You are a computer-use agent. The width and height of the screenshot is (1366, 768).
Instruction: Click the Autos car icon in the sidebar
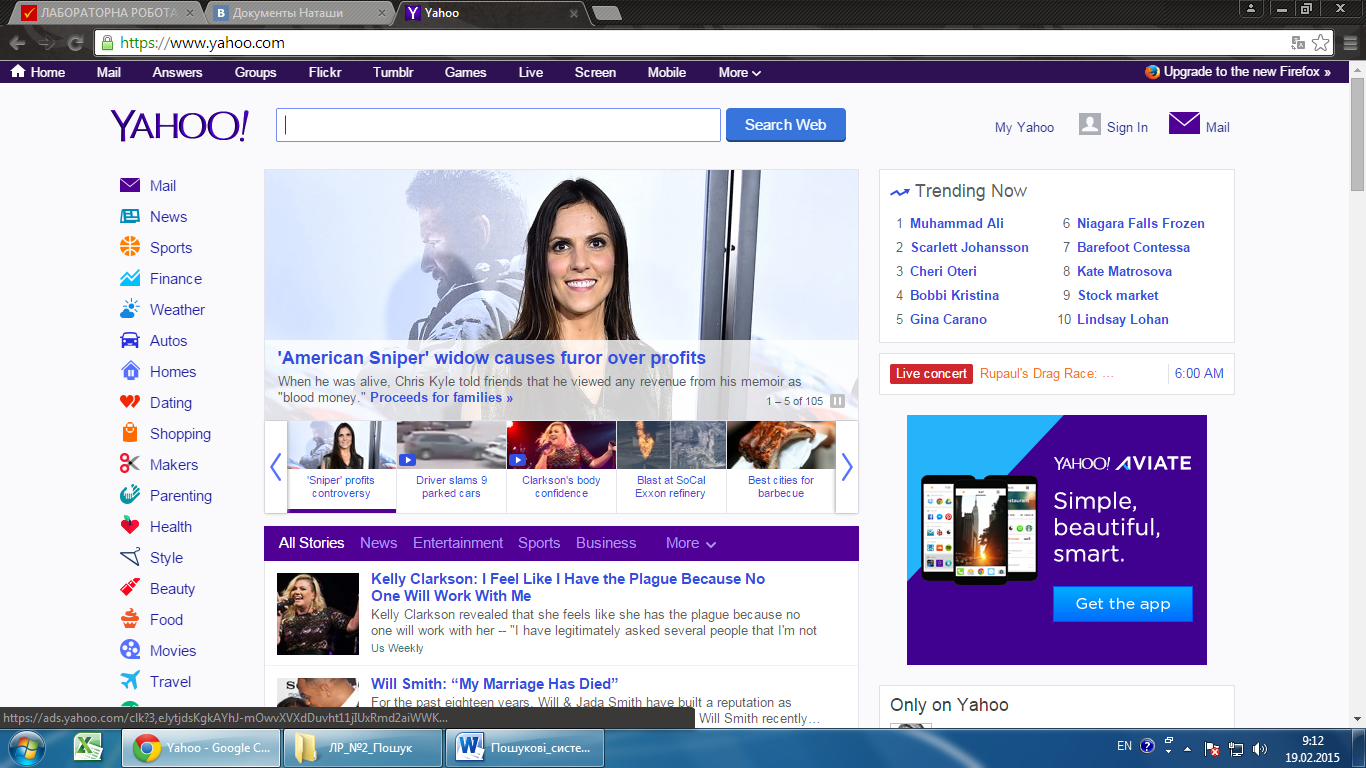[130, 340]
